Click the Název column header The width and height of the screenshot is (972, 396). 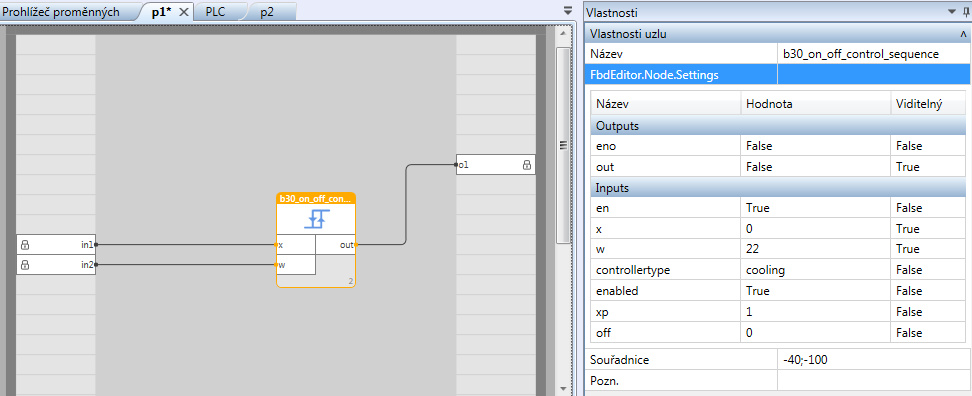[666, 105]
